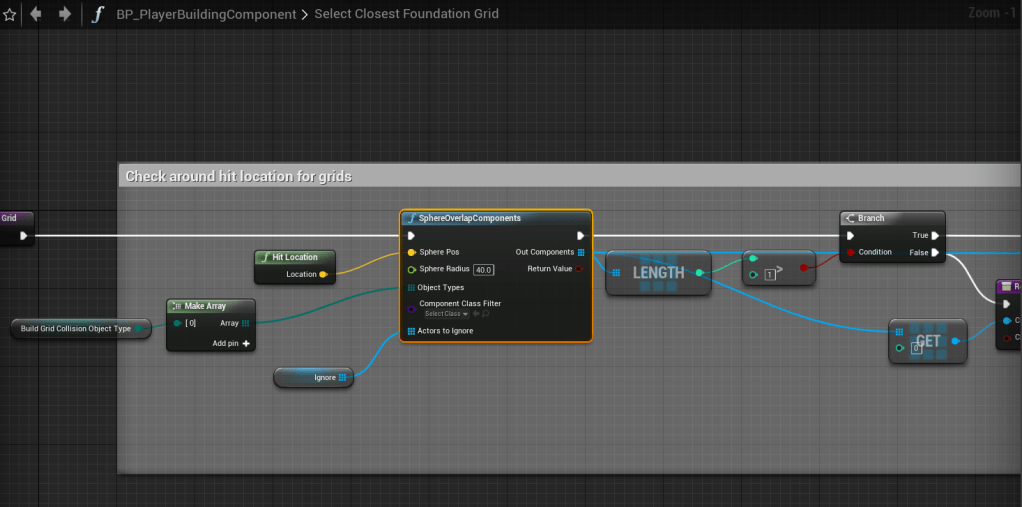Click the Out Components array output pin
1022x507 pixels.
pyautogui.click(x=581, y=252)
